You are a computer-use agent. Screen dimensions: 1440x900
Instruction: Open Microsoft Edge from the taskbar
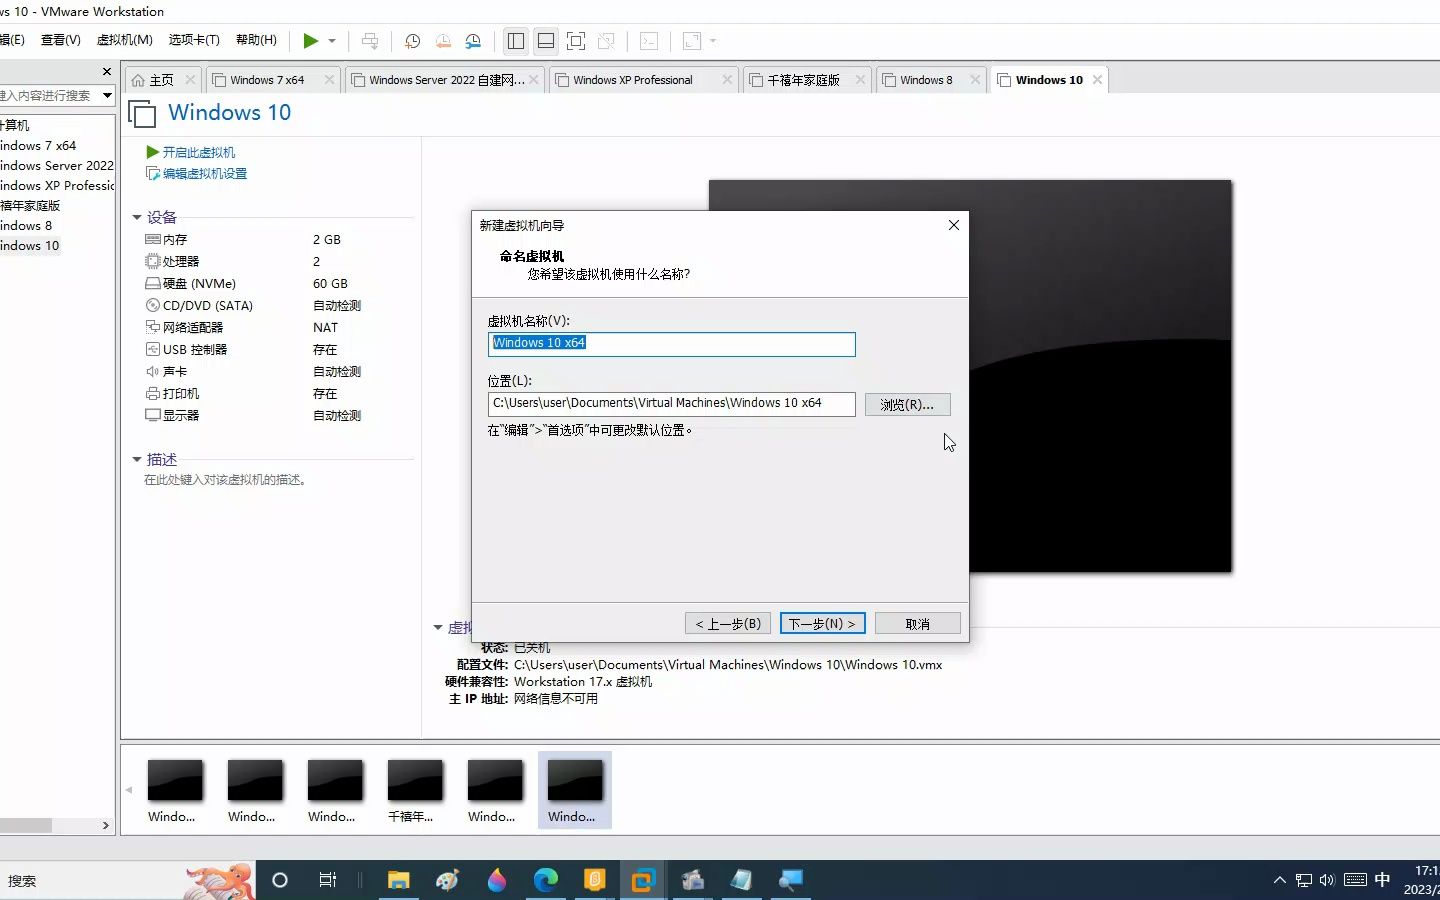pyautogui.click(x=545, y=880)
